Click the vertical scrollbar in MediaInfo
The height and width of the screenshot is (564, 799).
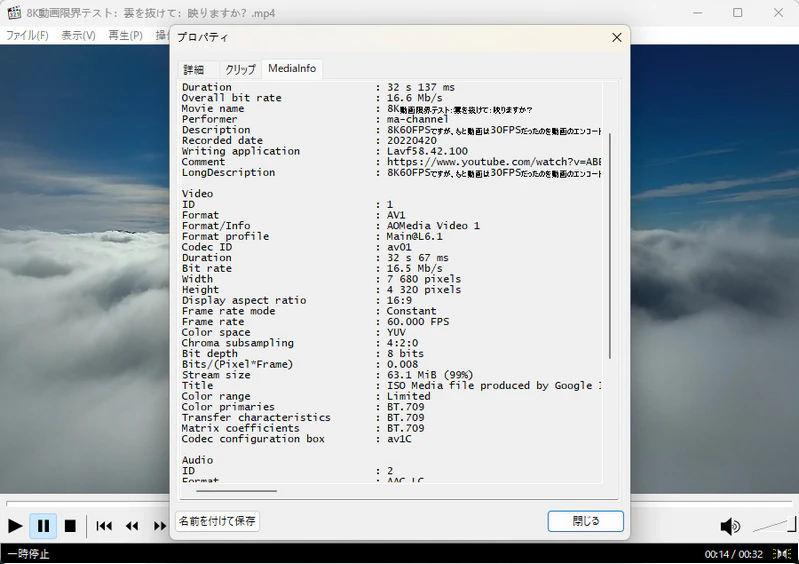pos(609,246)
